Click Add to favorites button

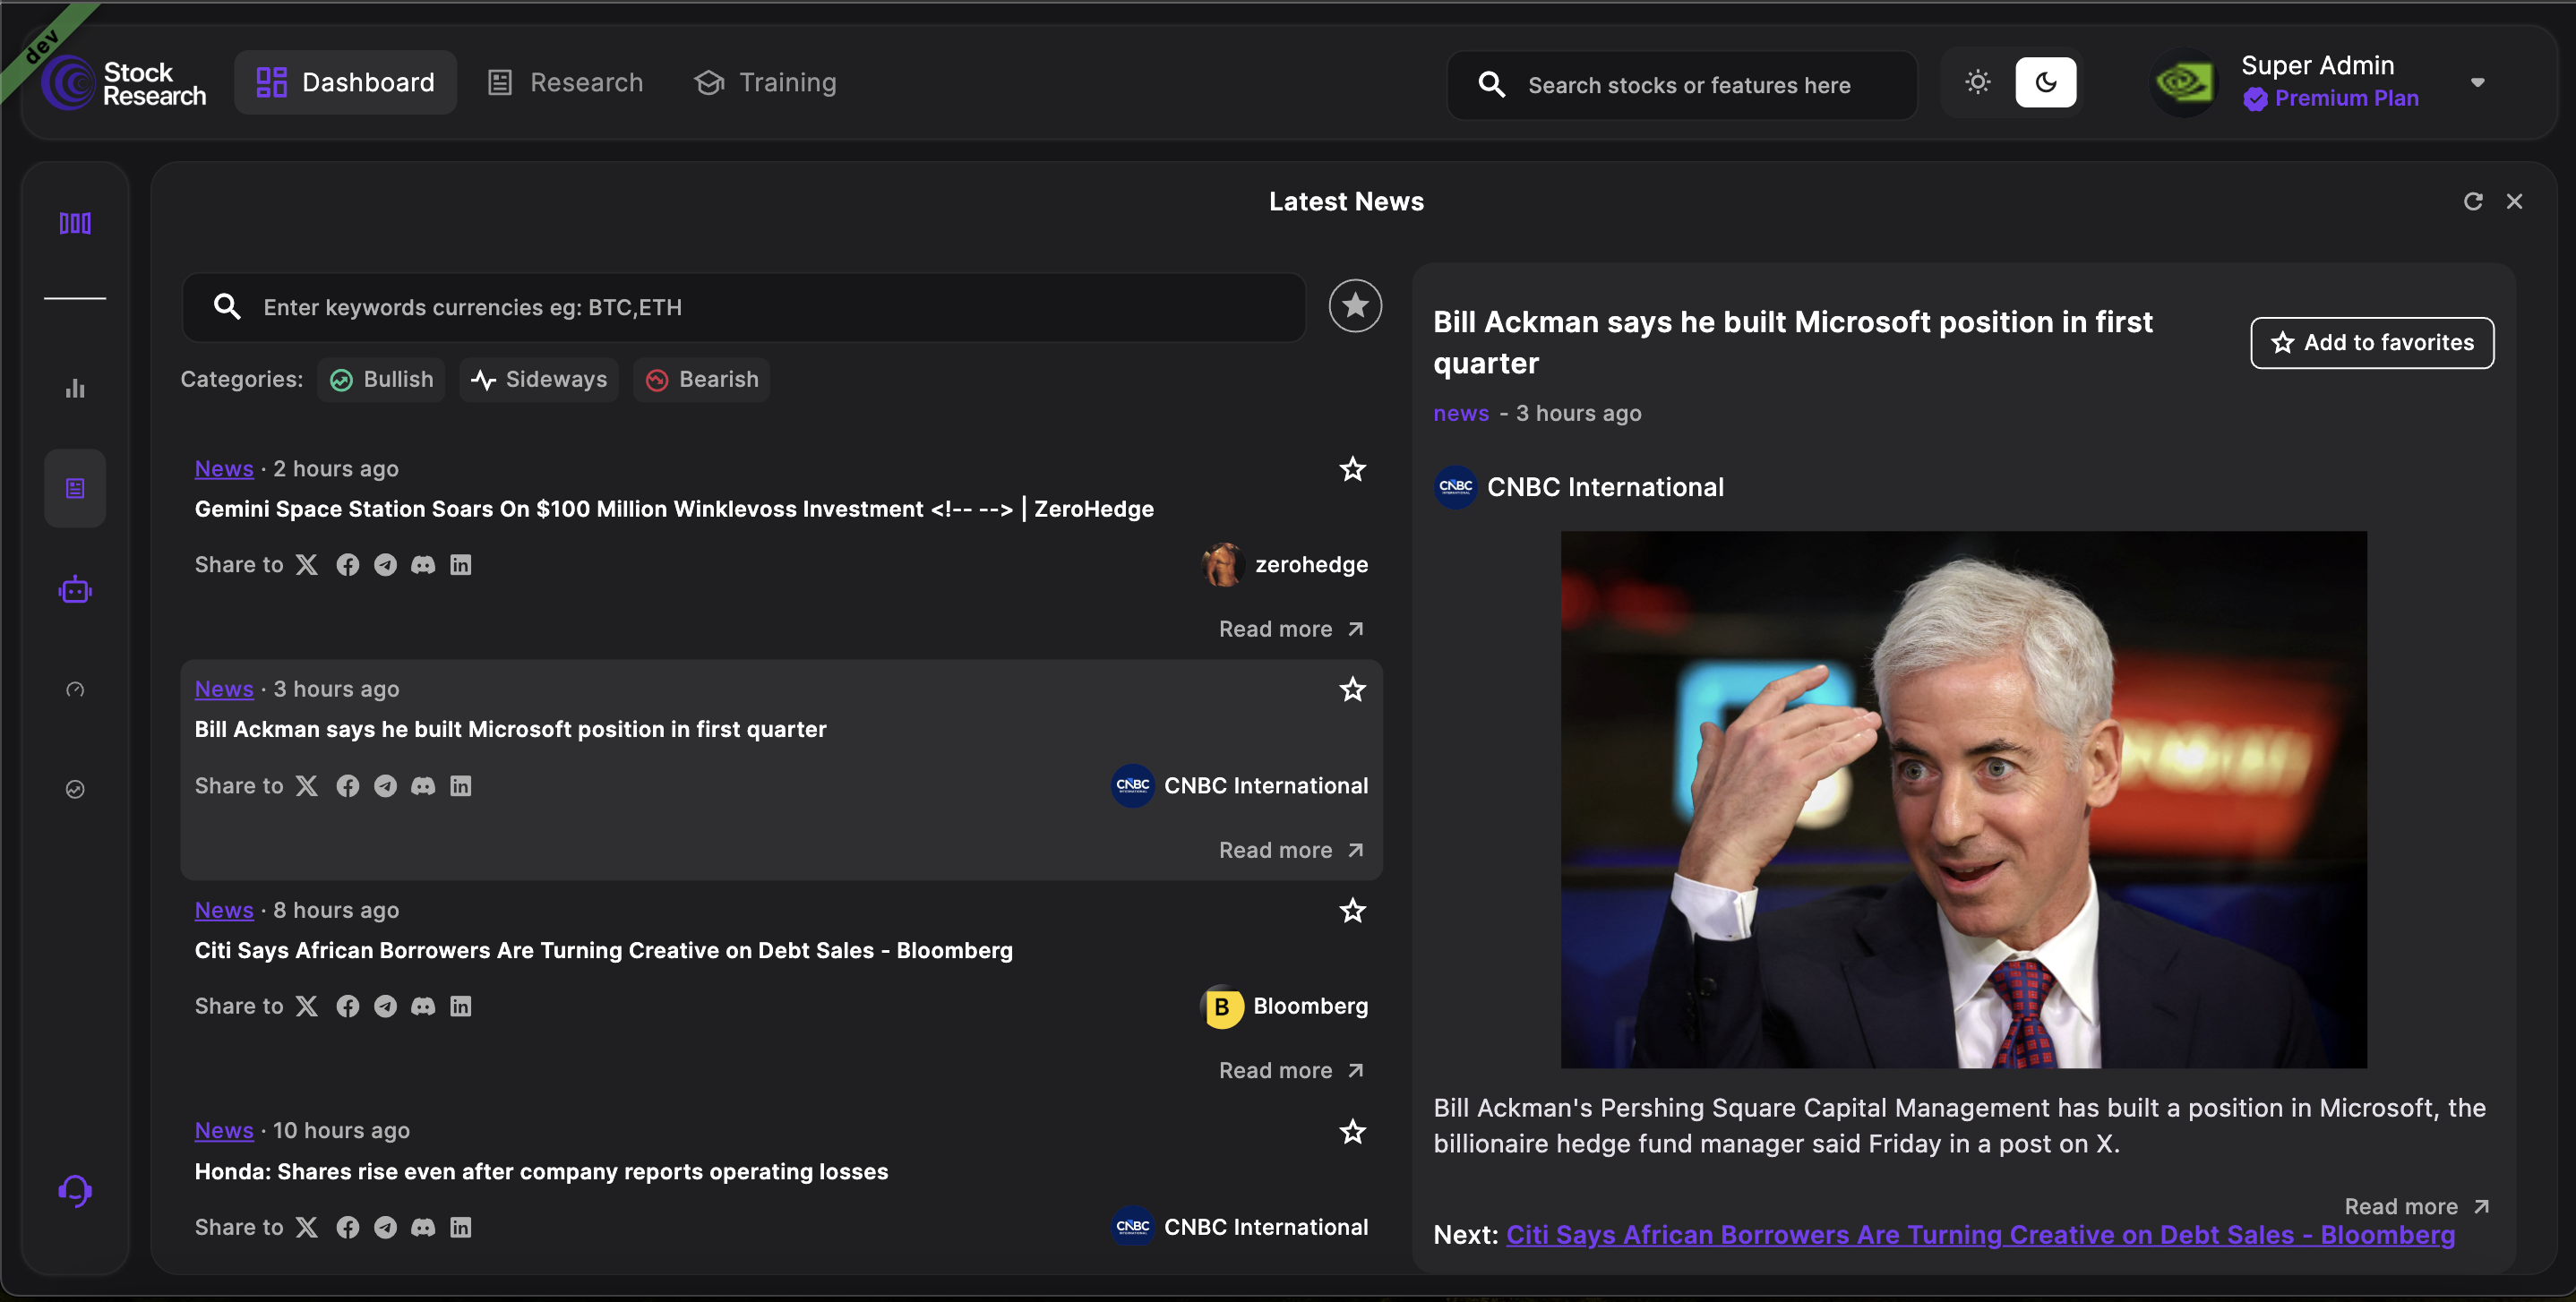[x=2372, y=343]
